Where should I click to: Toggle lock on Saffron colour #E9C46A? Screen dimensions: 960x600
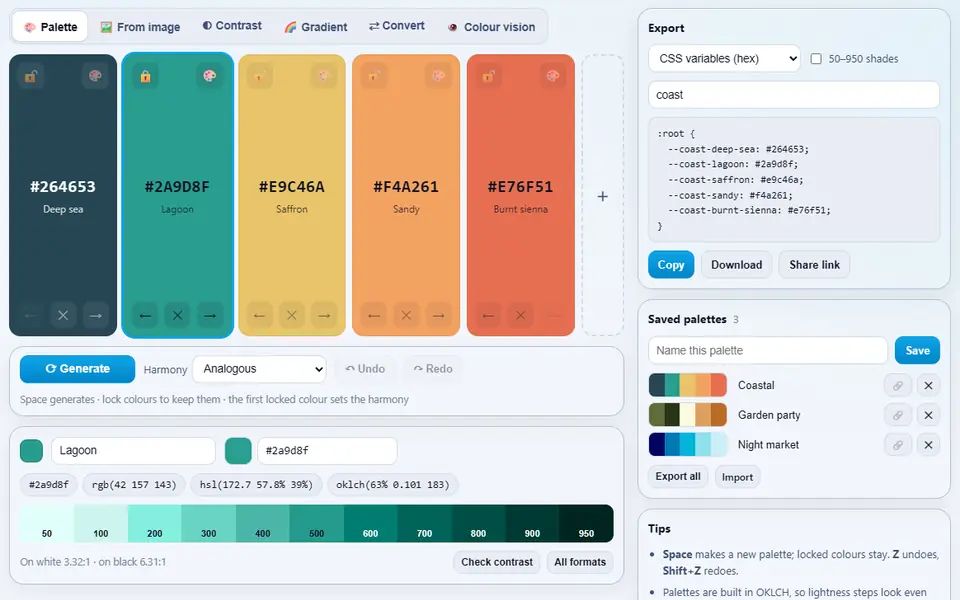[260, 76]
